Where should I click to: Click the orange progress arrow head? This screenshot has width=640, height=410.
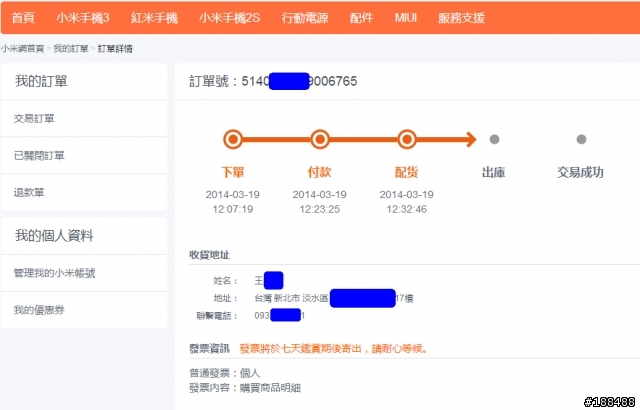click(x=471, y=140)
